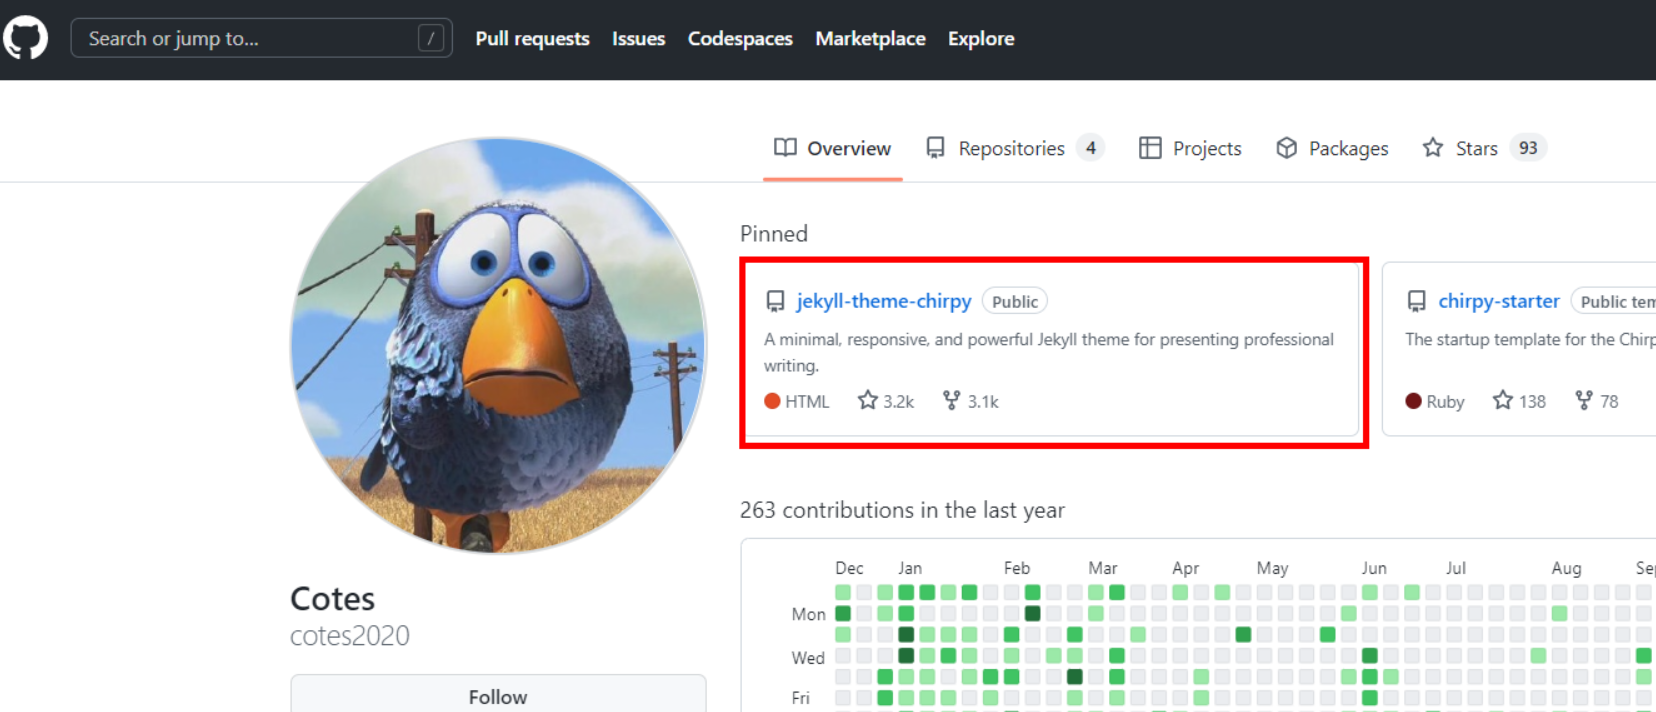This screenshot has height=712, width=1656.
Task: Click '263 contributions in the last year' heading
Action: (x=902, y=510)
